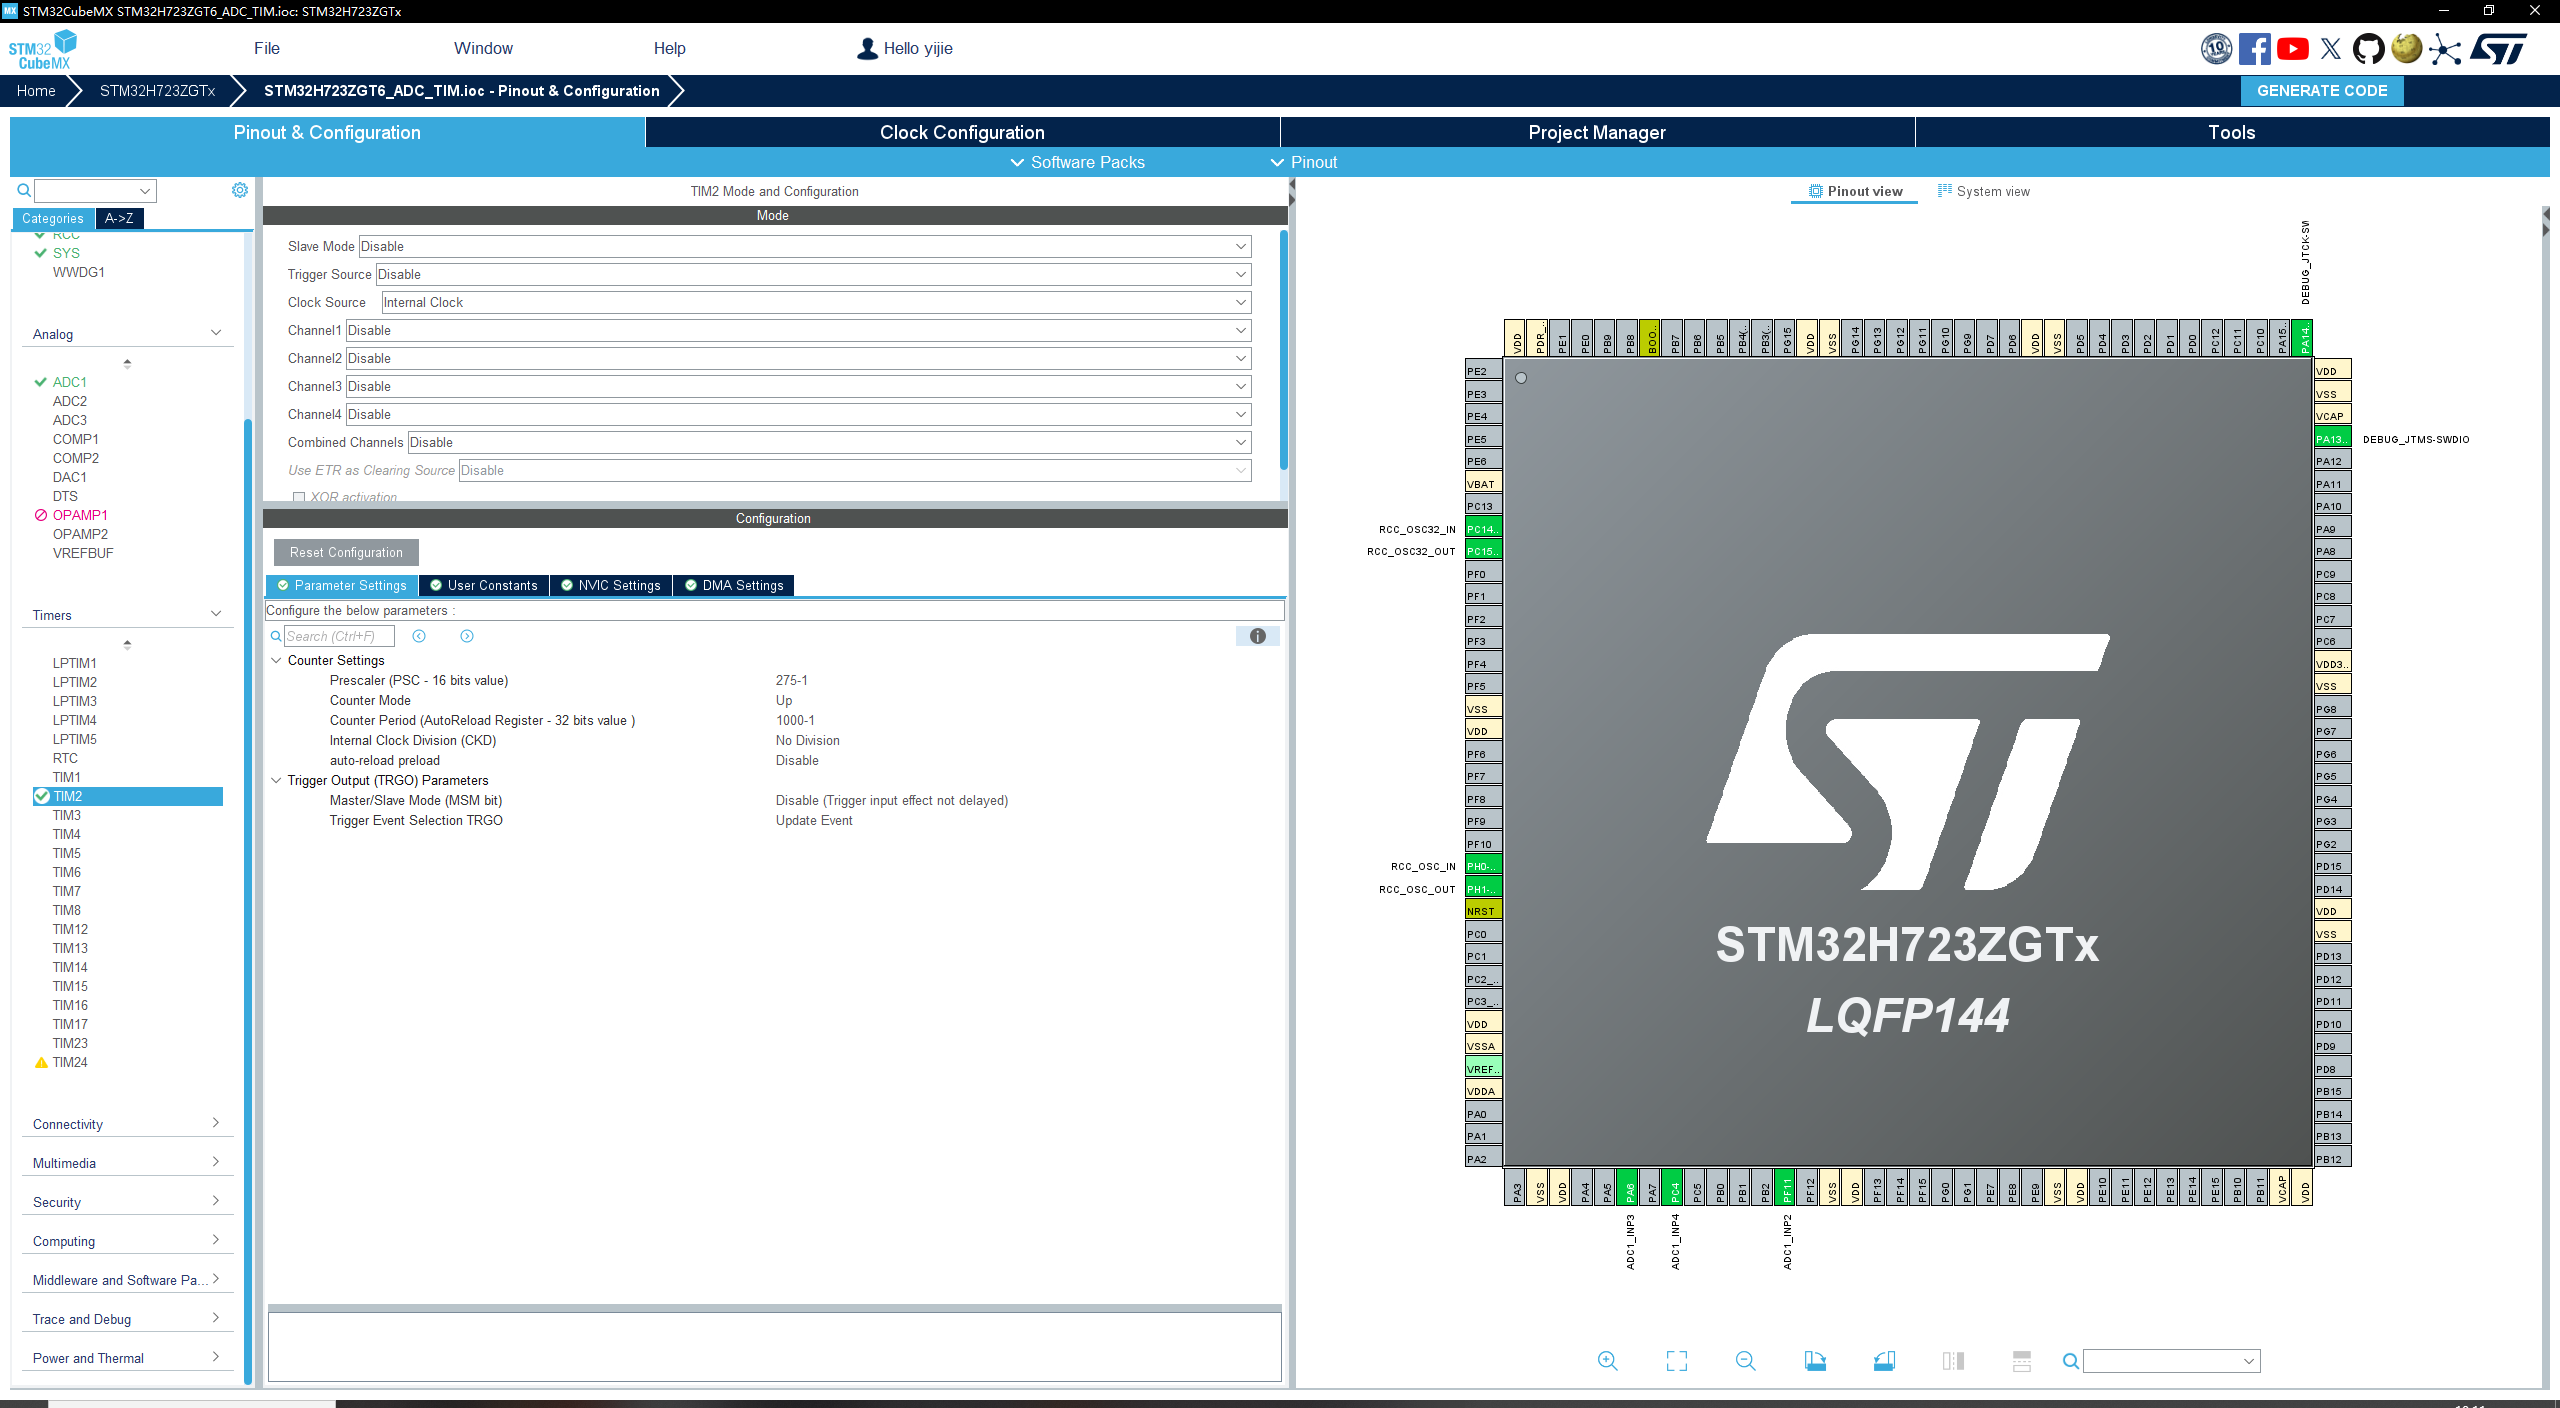
Task: Switch to System view
Action: (1984, 191)
